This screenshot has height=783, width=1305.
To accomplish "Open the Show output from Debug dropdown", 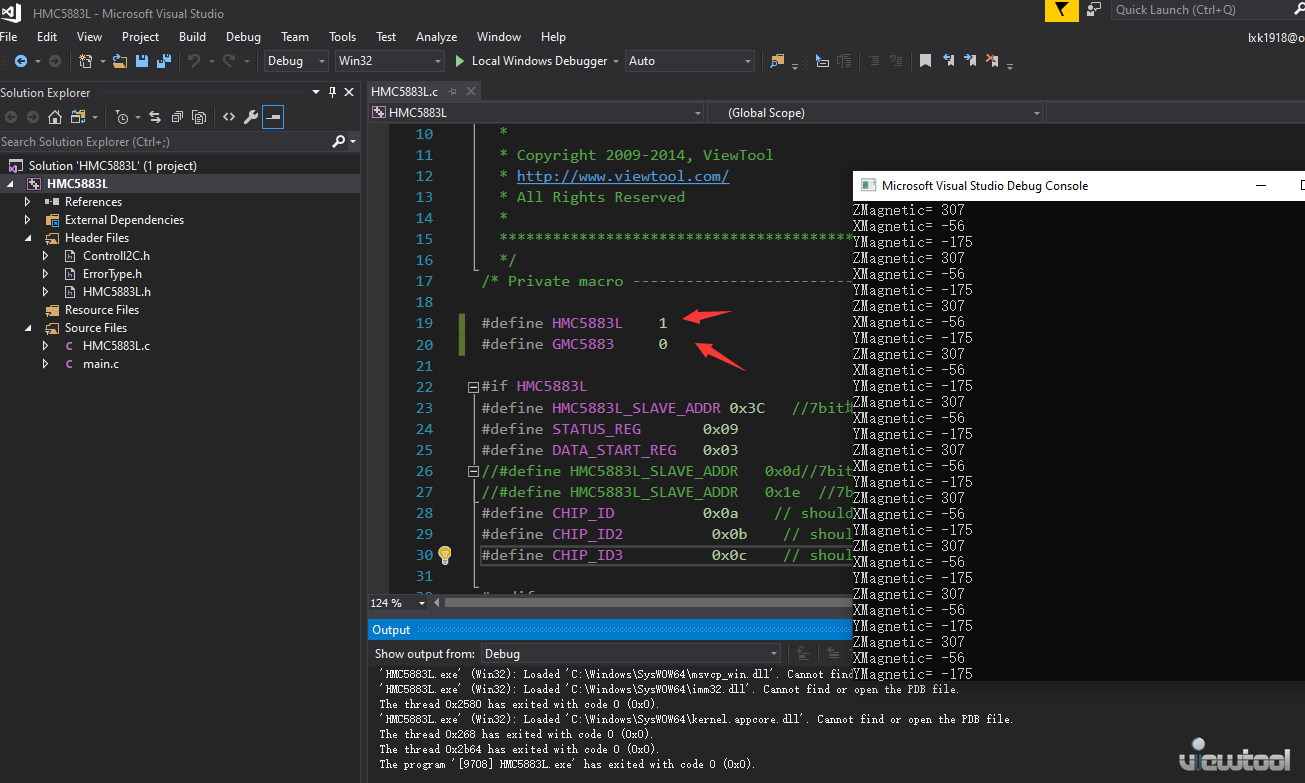I will click(631, 654).
